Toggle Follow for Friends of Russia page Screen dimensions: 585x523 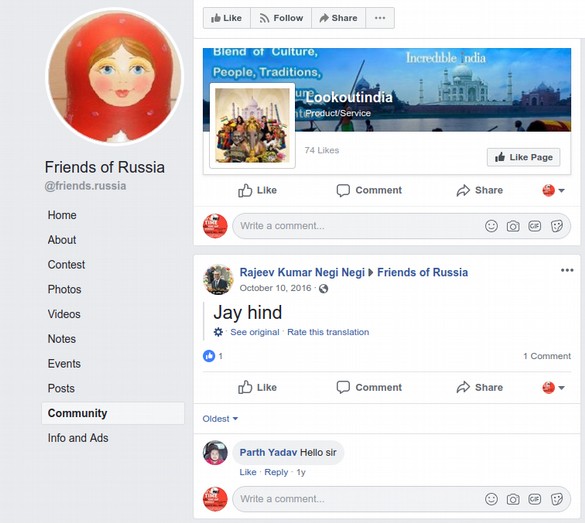click(281, 18)
